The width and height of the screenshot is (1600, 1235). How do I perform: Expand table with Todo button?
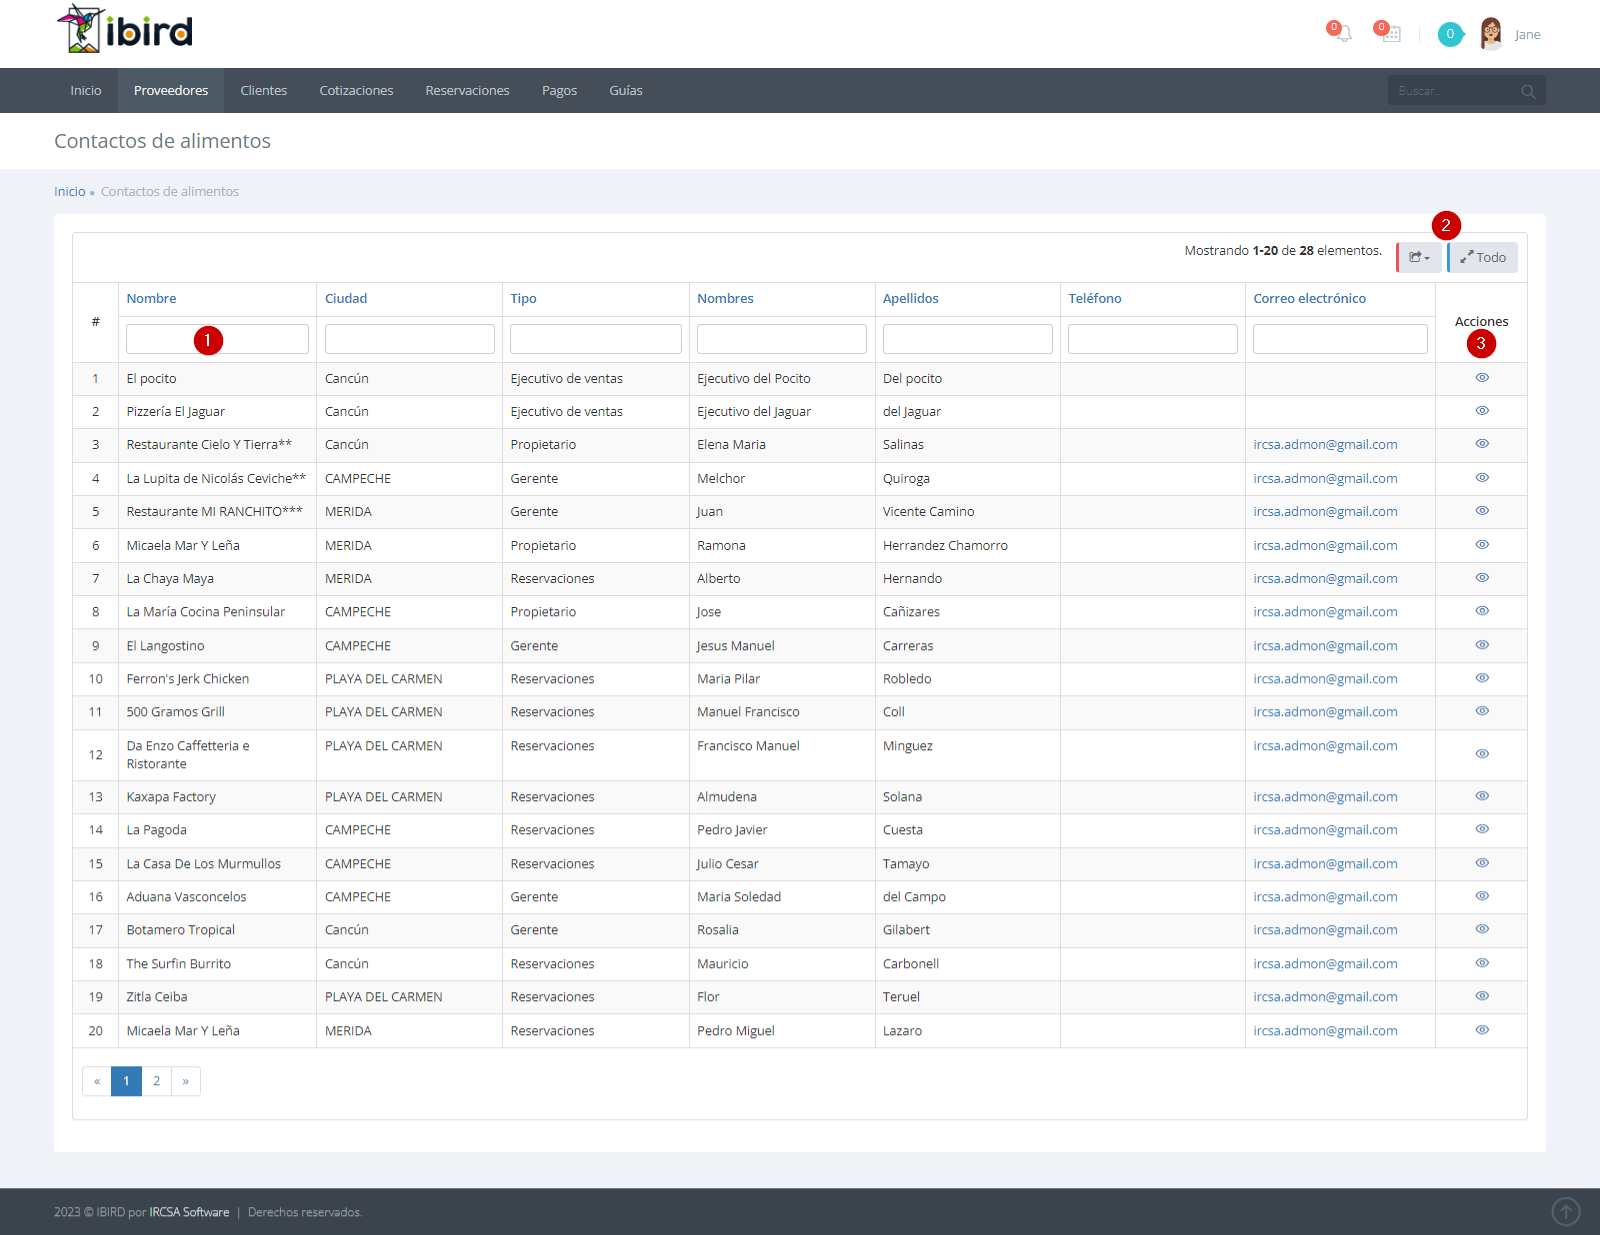tap(1482, 257)
